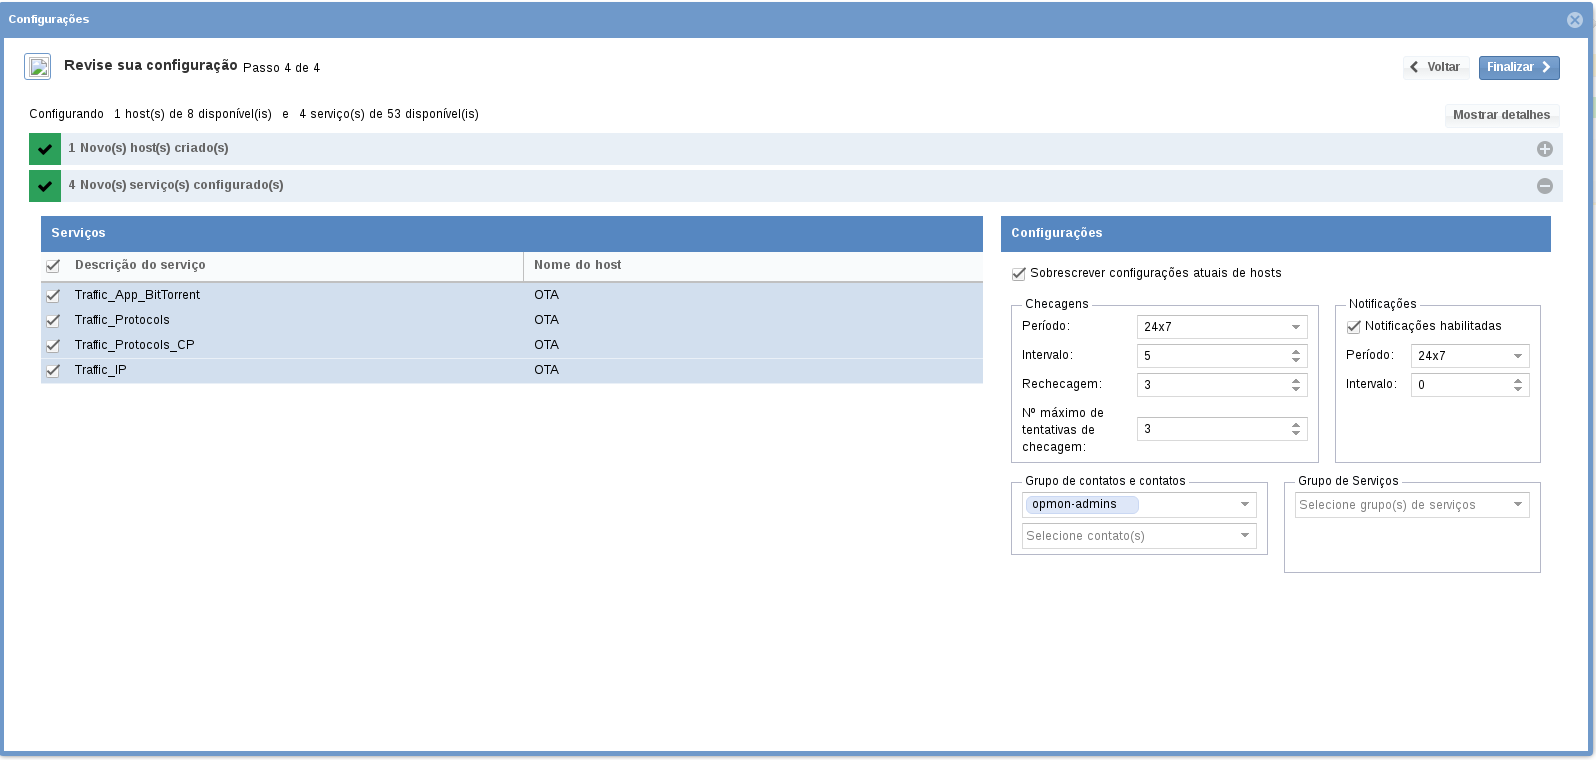Toggle select-all checkbox in services header
The height and width of the screenshot is (760, 1596).
[x=53, y=266]
